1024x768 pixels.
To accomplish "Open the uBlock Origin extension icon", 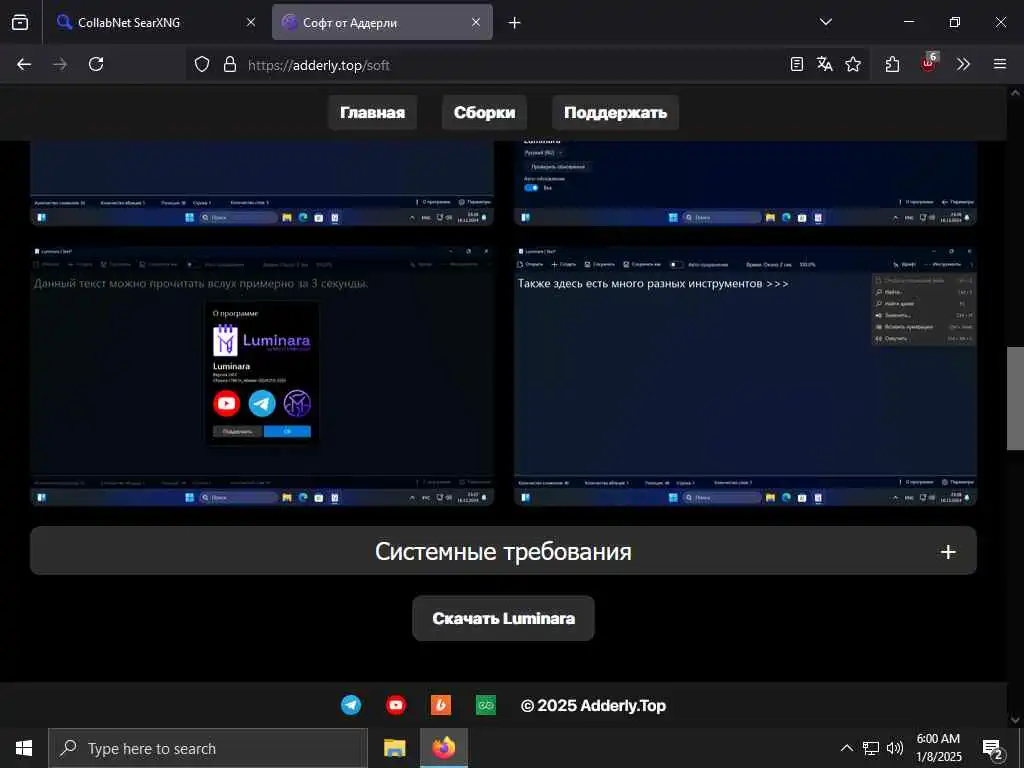I will pos(929,63).
